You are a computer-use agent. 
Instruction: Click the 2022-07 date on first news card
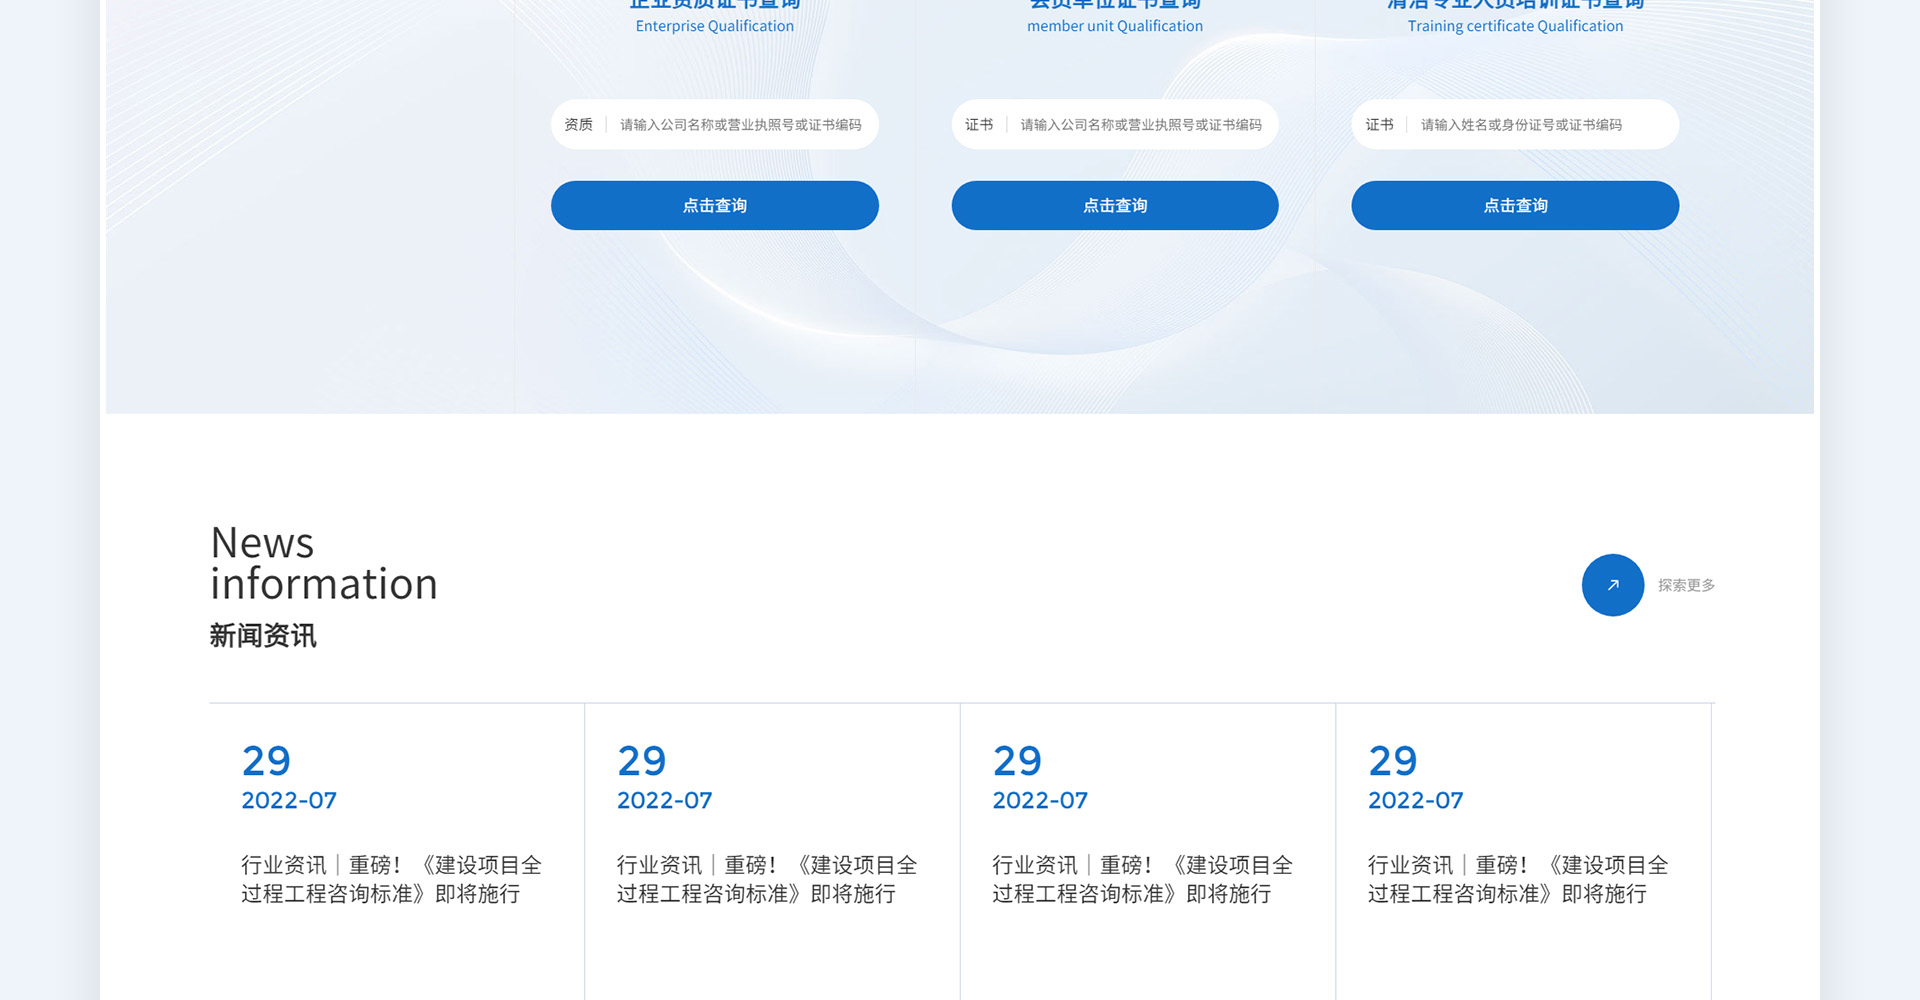289,800
